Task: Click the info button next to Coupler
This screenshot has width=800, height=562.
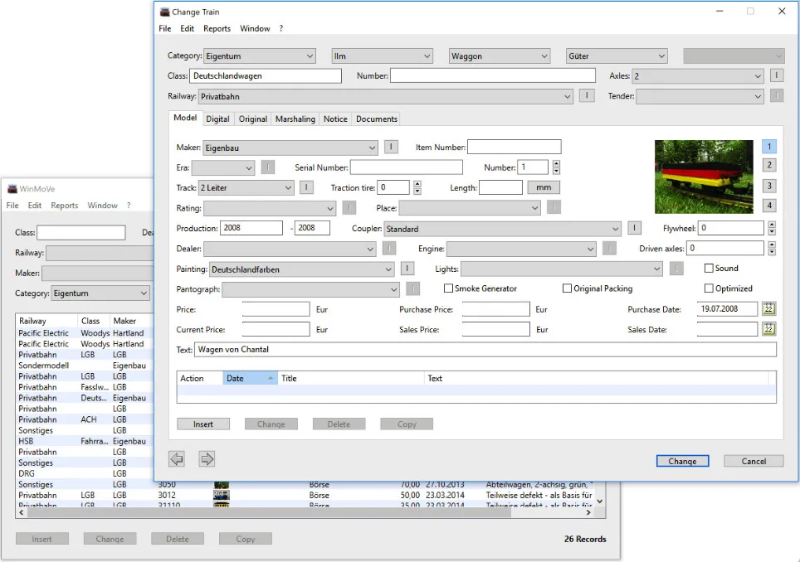Action: coord(635,228)
